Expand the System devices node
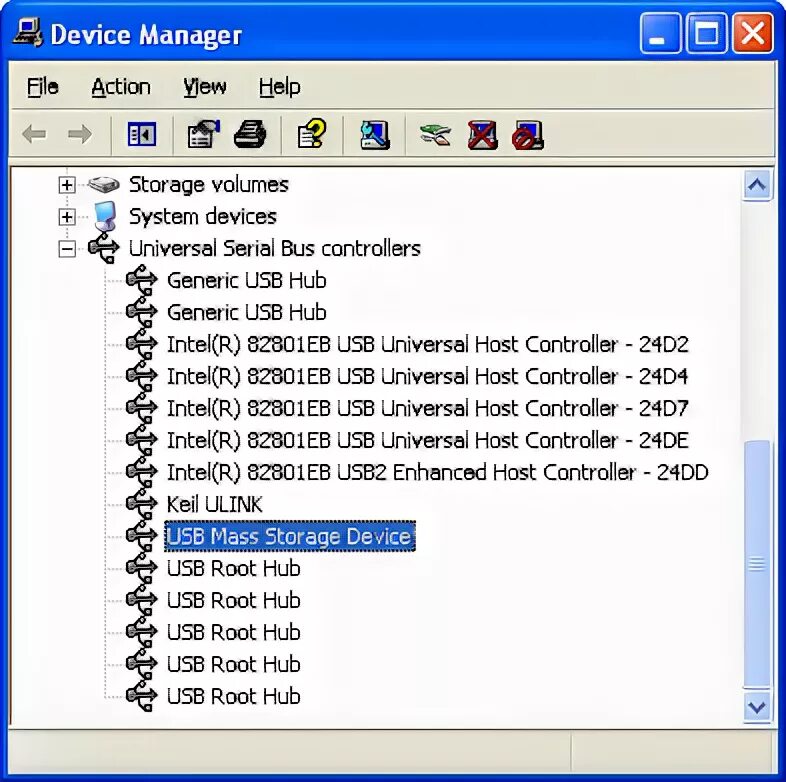786x782 pixels. 67,217
